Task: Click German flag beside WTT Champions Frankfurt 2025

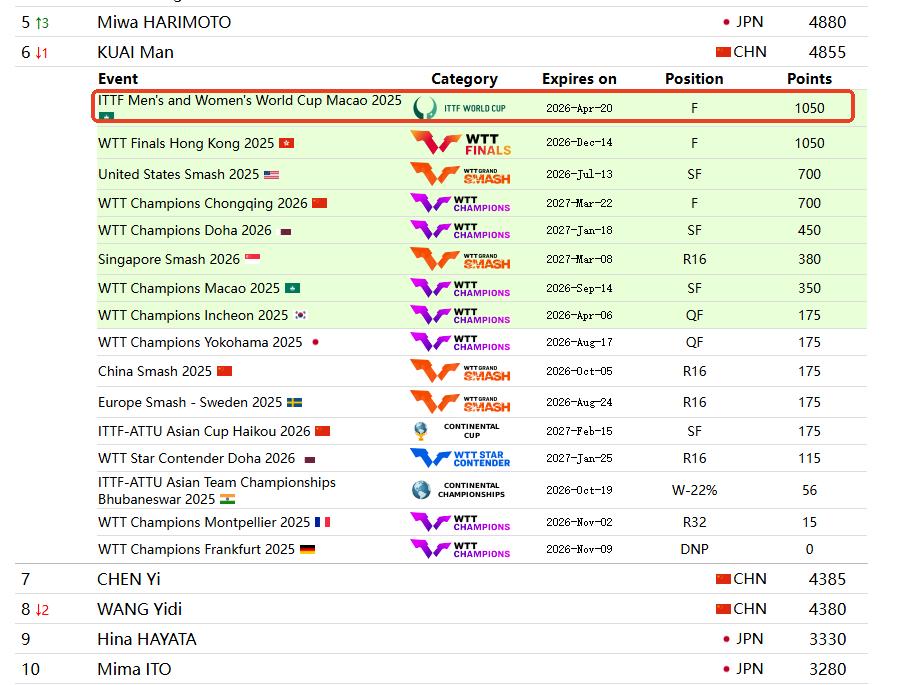Action: point(307,549)
